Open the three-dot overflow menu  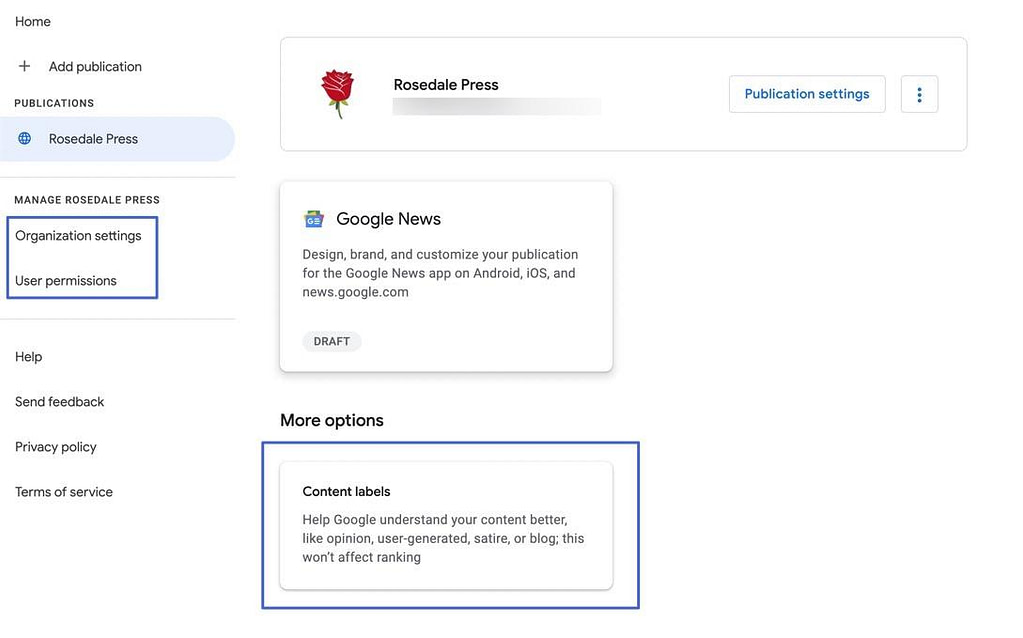coord(919,93)
